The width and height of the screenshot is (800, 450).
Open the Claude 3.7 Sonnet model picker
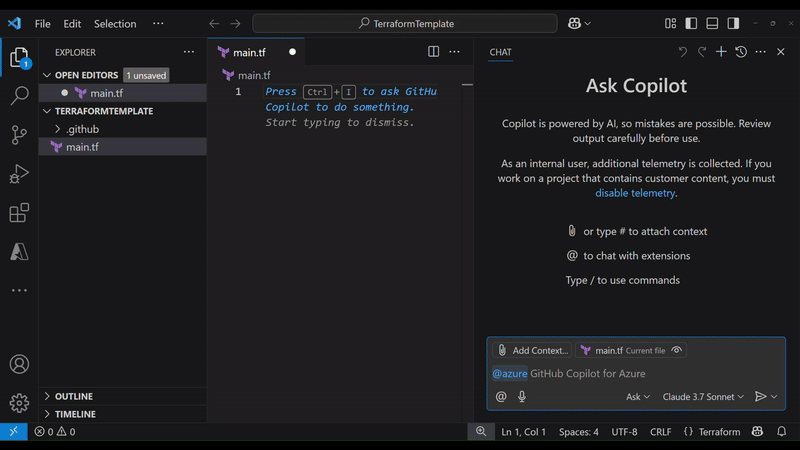703,396
